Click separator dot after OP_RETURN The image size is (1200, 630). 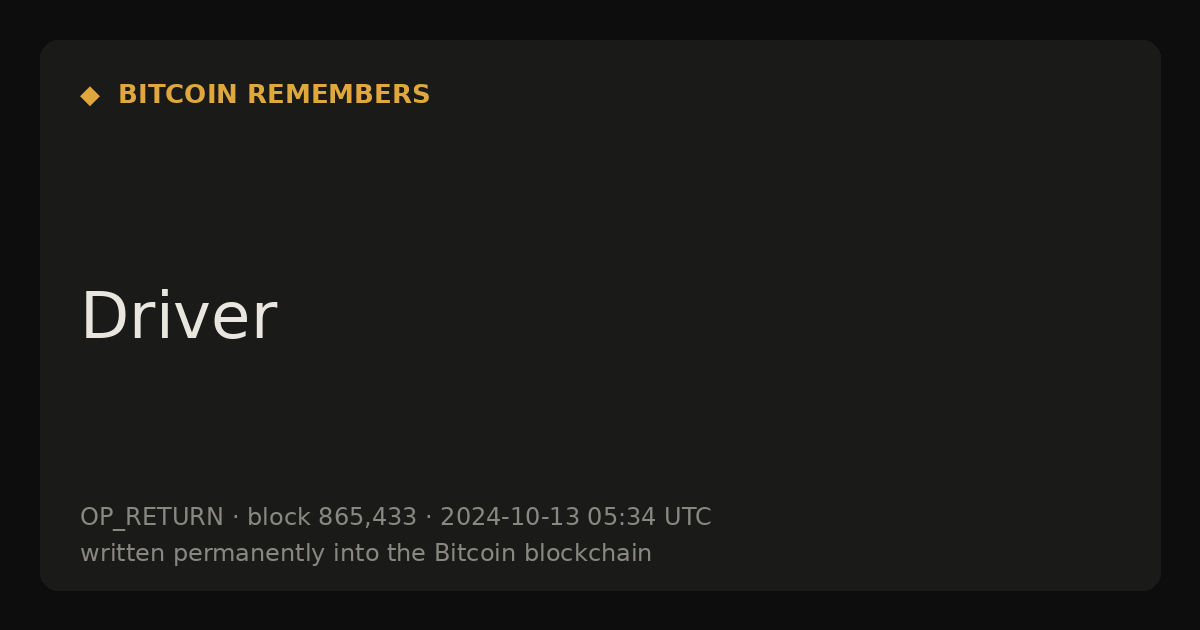click(236, 518)
